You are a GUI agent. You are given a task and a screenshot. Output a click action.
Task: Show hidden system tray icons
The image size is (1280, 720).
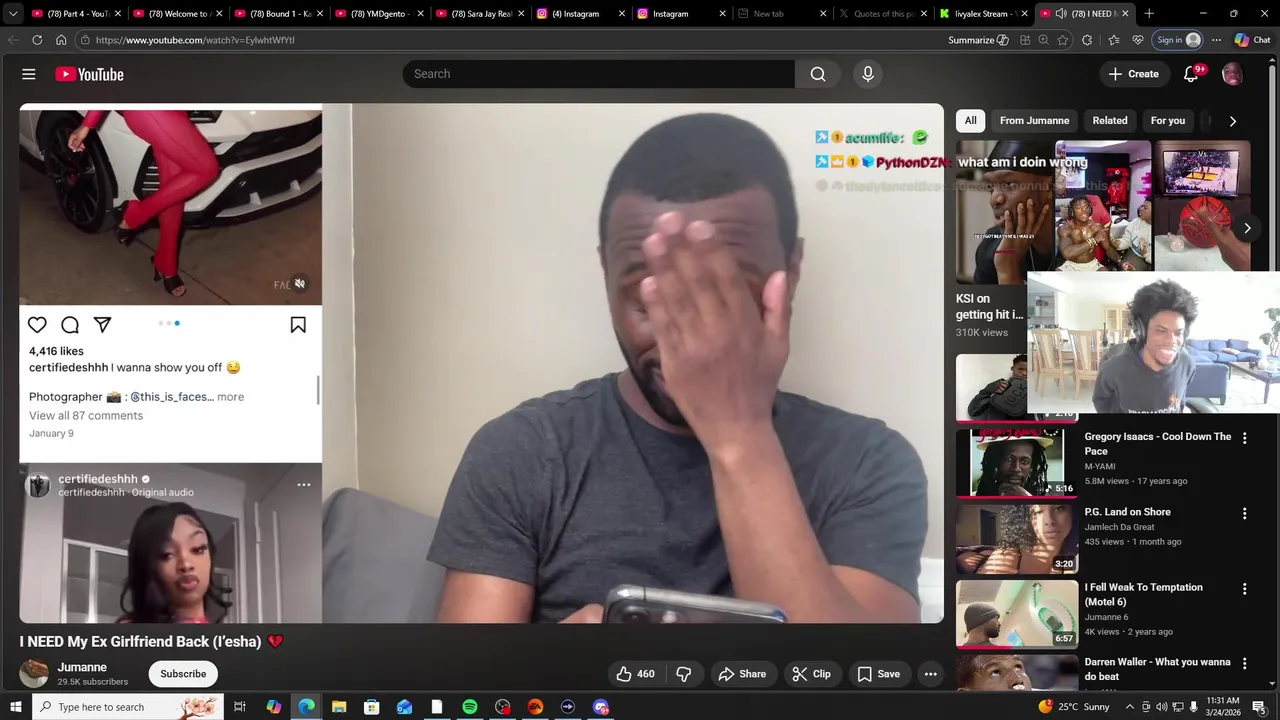[x=1130, y=707]
